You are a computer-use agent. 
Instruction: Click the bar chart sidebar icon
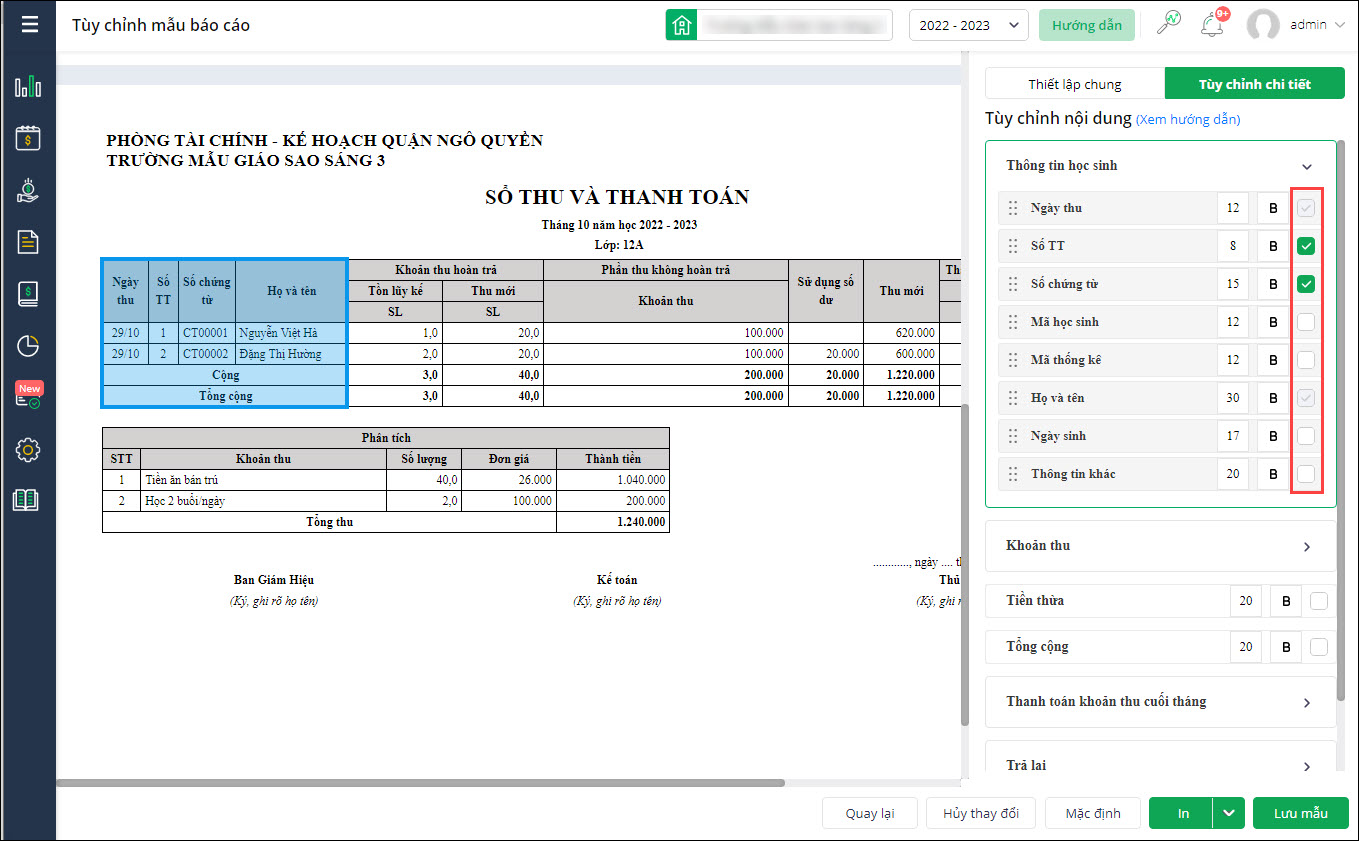point(28,87)
